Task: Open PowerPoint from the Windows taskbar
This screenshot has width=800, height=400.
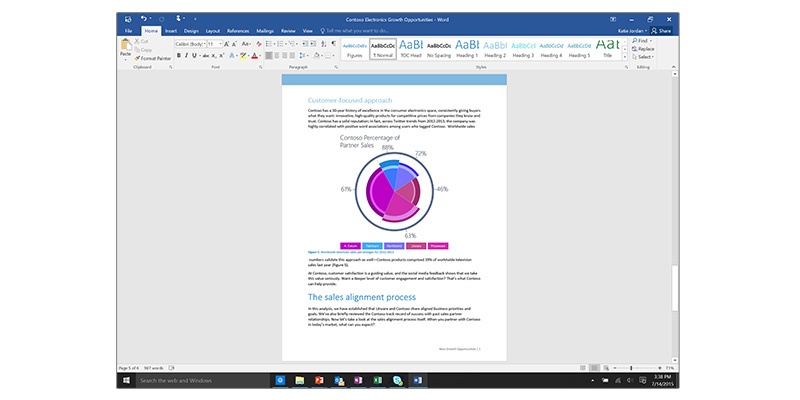Action: (x=319, y=381)
